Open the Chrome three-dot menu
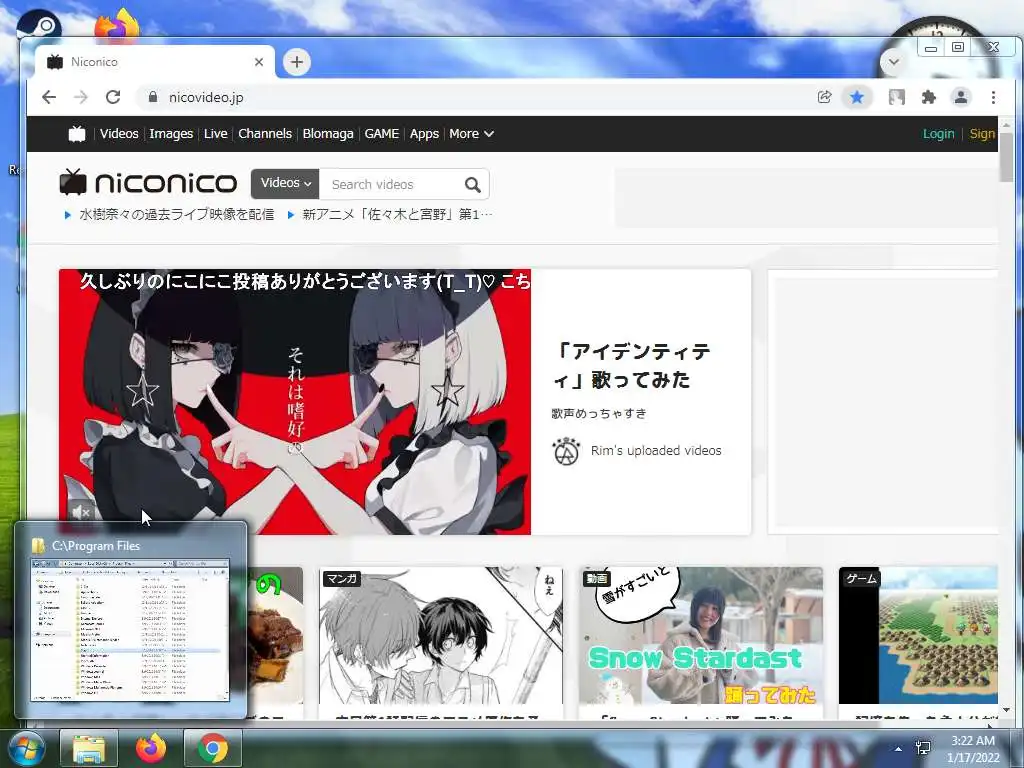 tap(993, 97)
